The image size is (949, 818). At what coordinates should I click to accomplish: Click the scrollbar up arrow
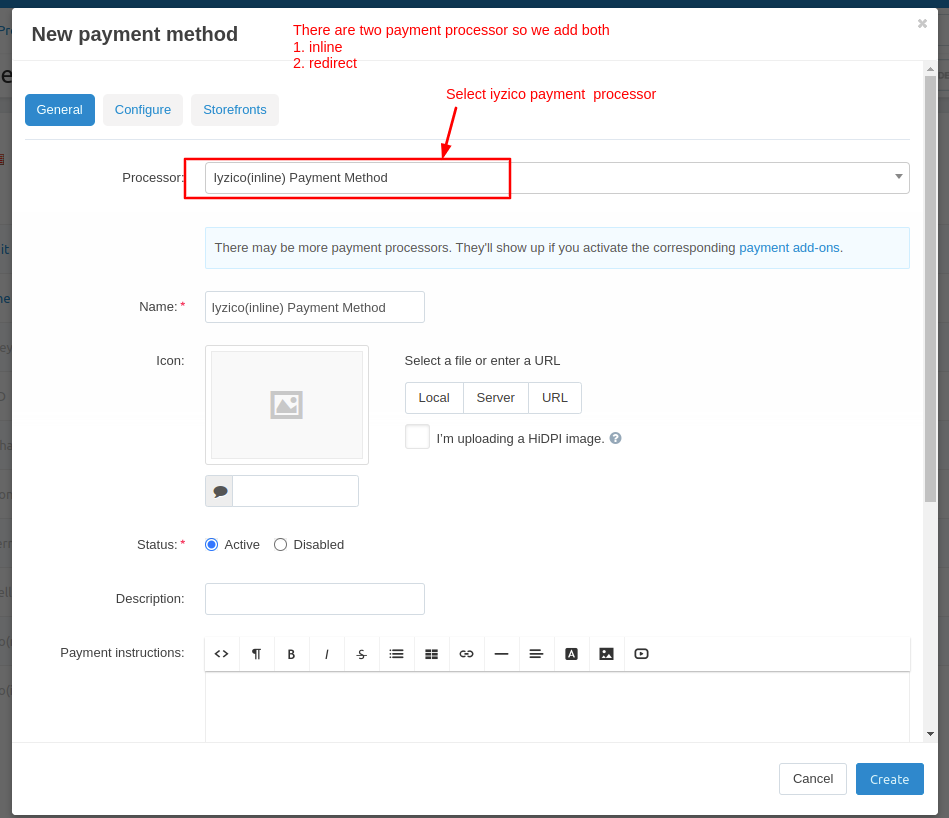click(930, 69)
